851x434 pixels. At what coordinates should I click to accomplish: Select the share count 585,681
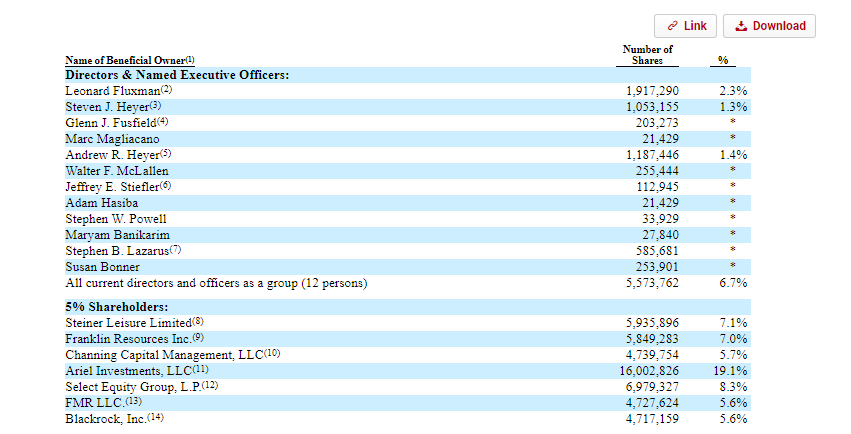point(657,251)
